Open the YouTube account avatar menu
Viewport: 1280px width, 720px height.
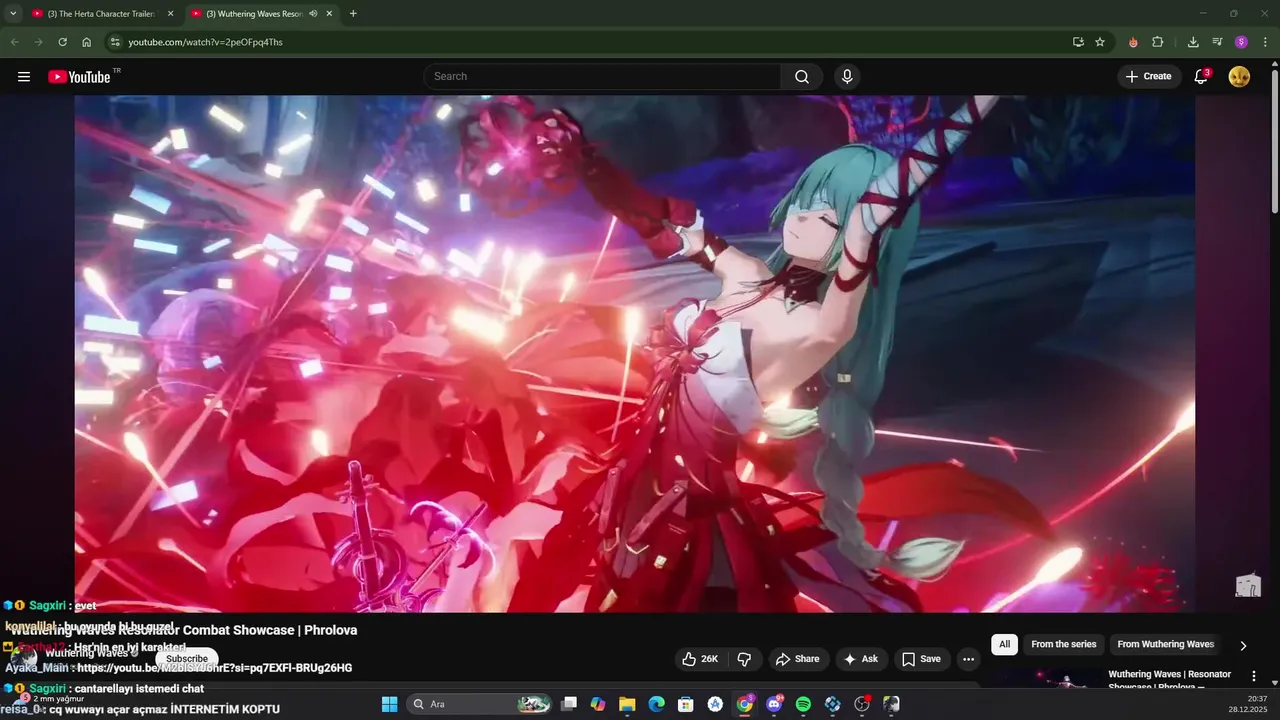point(1239,76)
